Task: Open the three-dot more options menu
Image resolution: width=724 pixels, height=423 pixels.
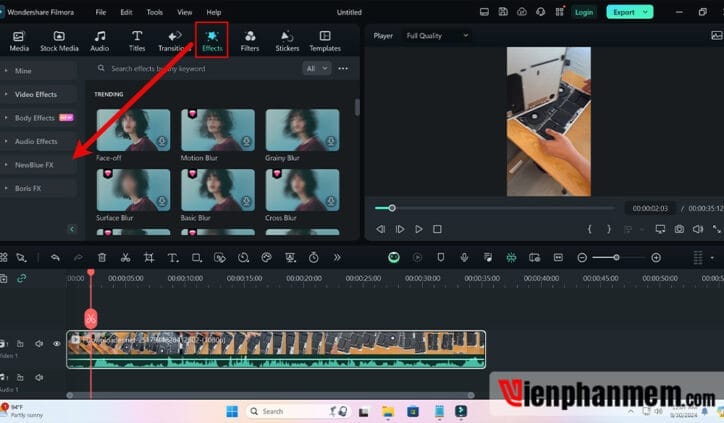Action: 343,68
